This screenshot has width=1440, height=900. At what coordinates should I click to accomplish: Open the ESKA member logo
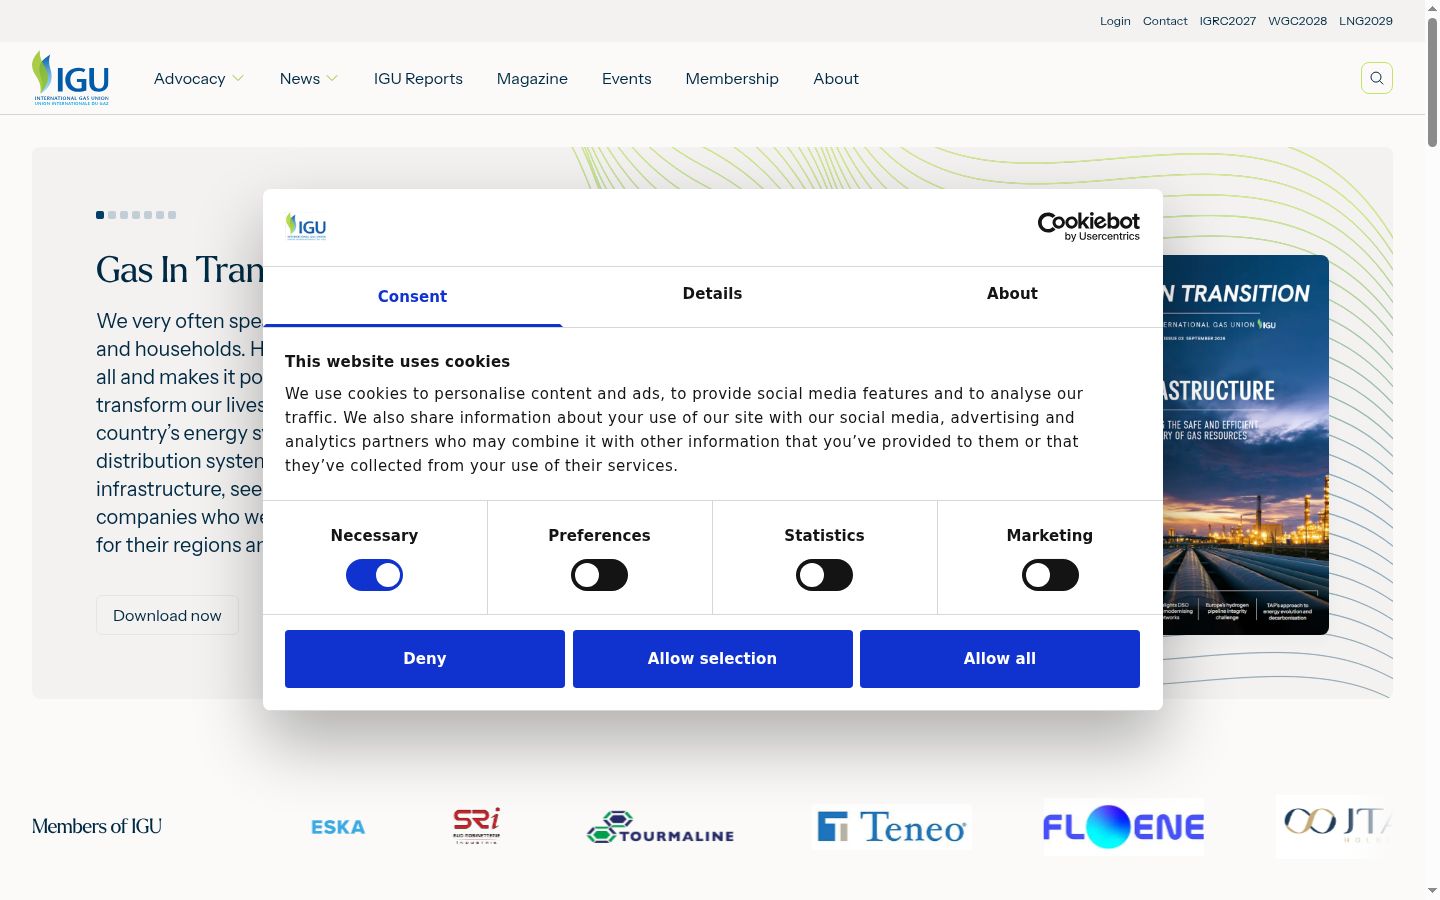click(338, 827)
